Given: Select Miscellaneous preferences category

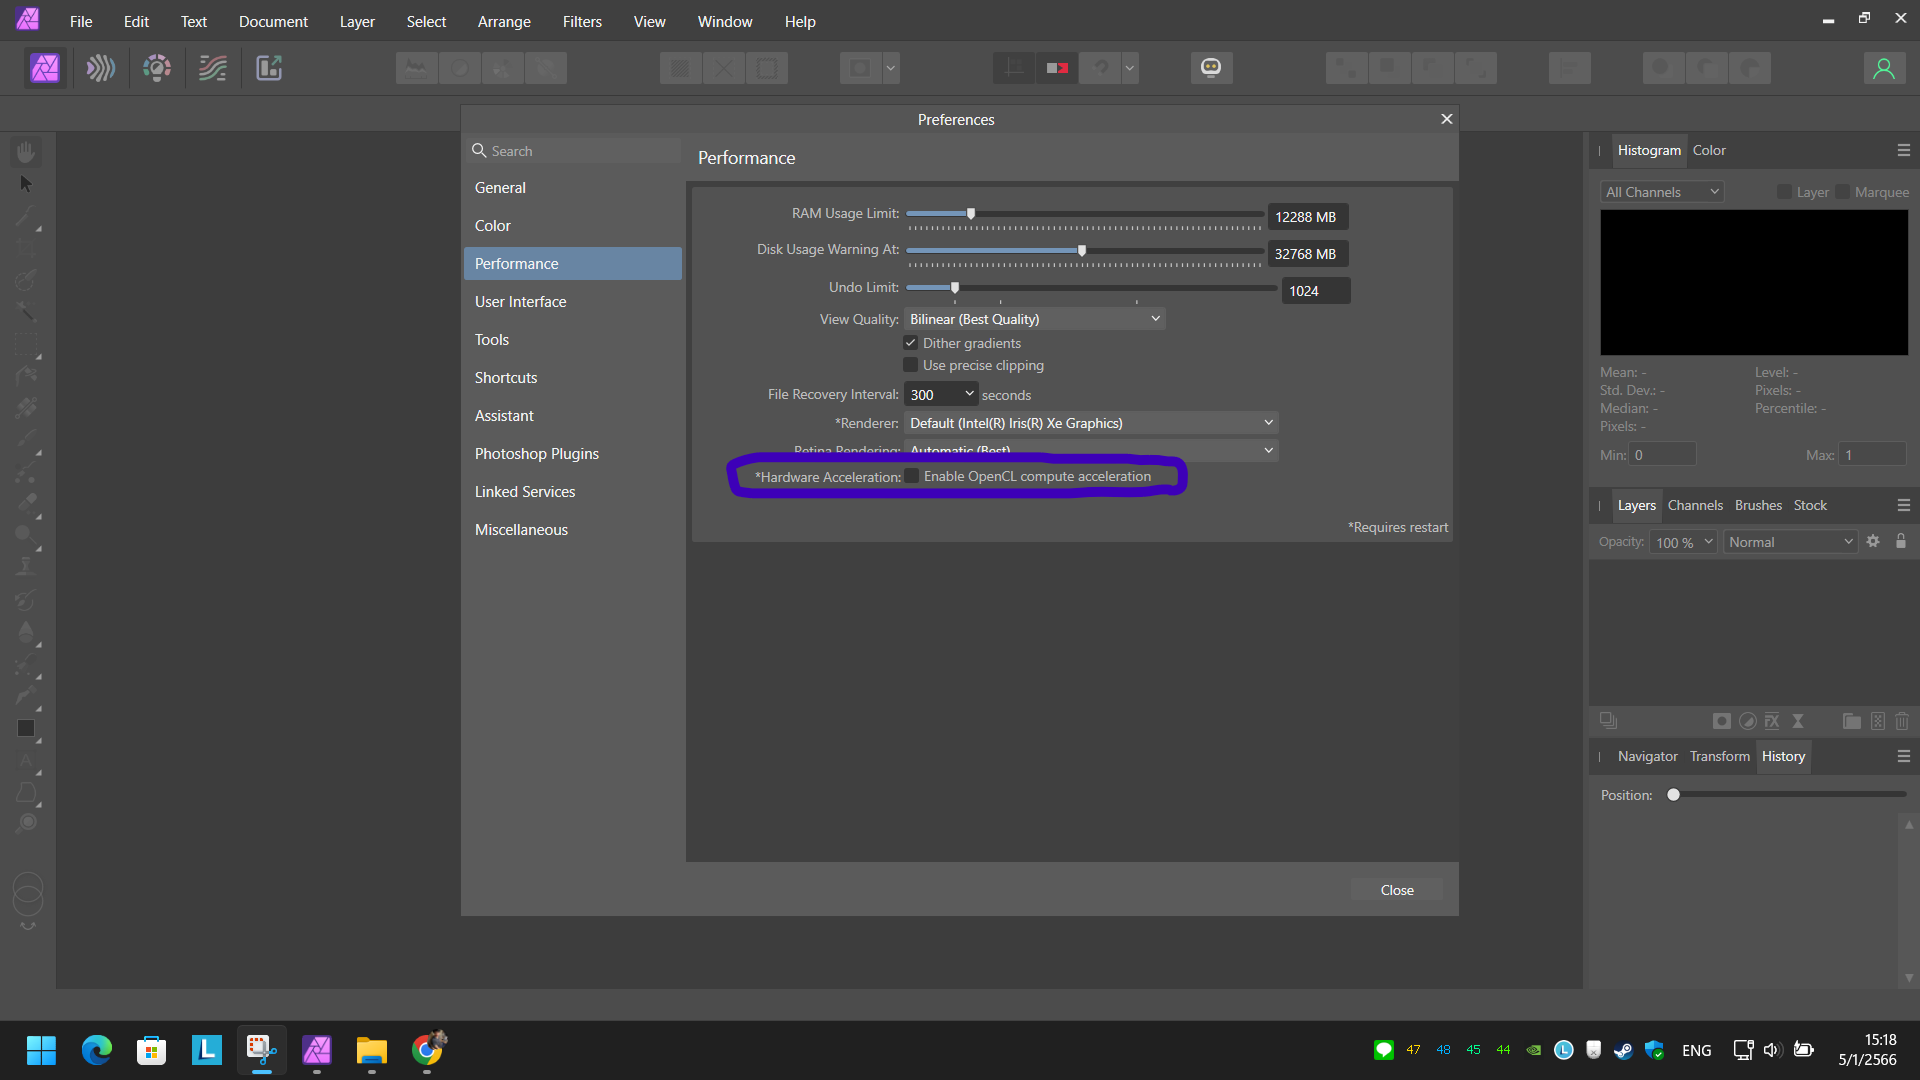Looking at the screenshot, I should (572, 530).
